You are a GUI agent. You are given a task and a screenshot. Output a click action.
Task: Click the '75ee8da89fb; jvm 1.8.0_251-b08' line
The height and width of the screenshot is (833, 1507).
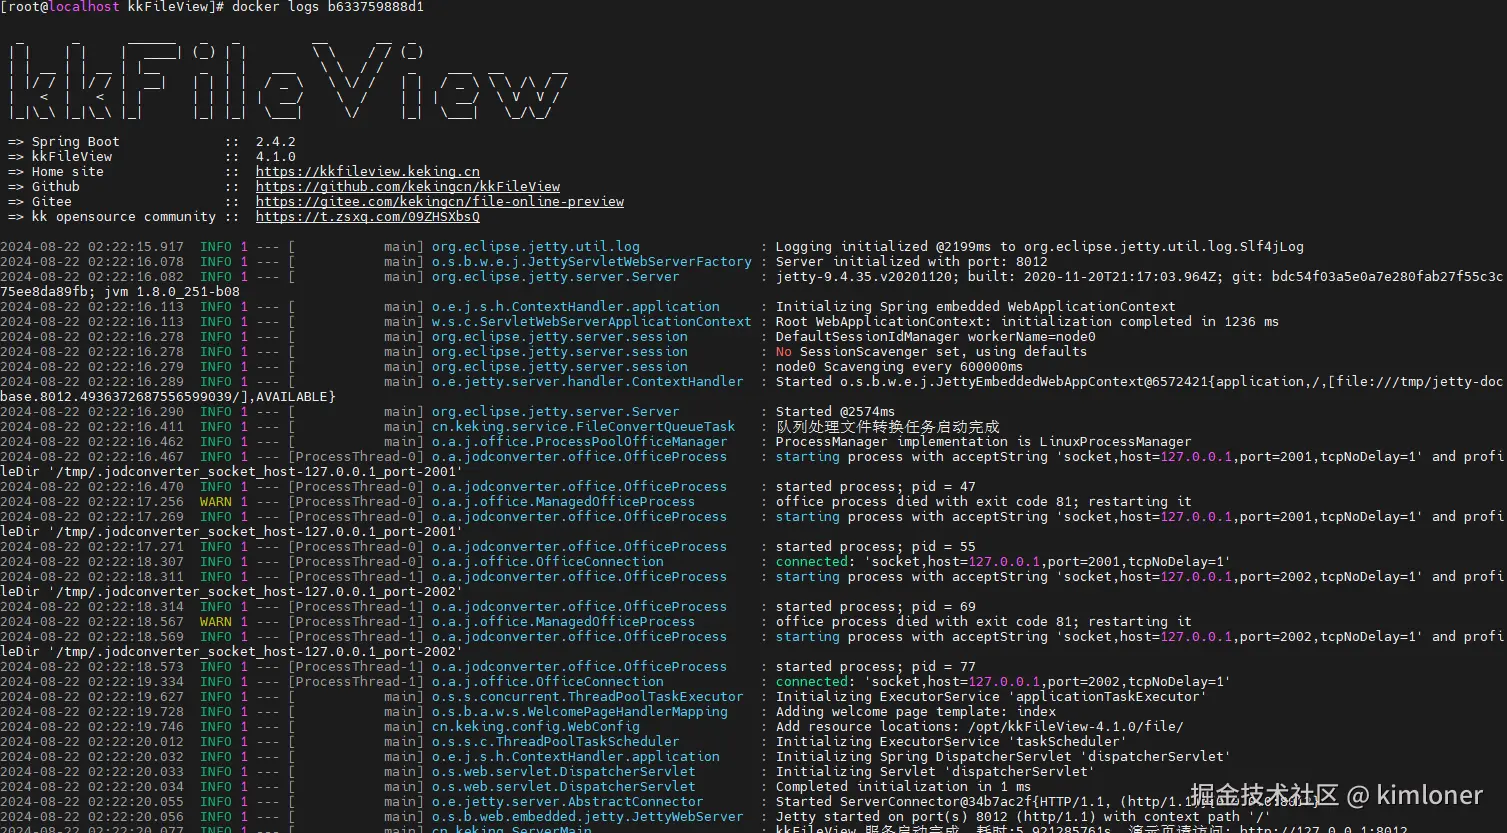pos(120,292)
